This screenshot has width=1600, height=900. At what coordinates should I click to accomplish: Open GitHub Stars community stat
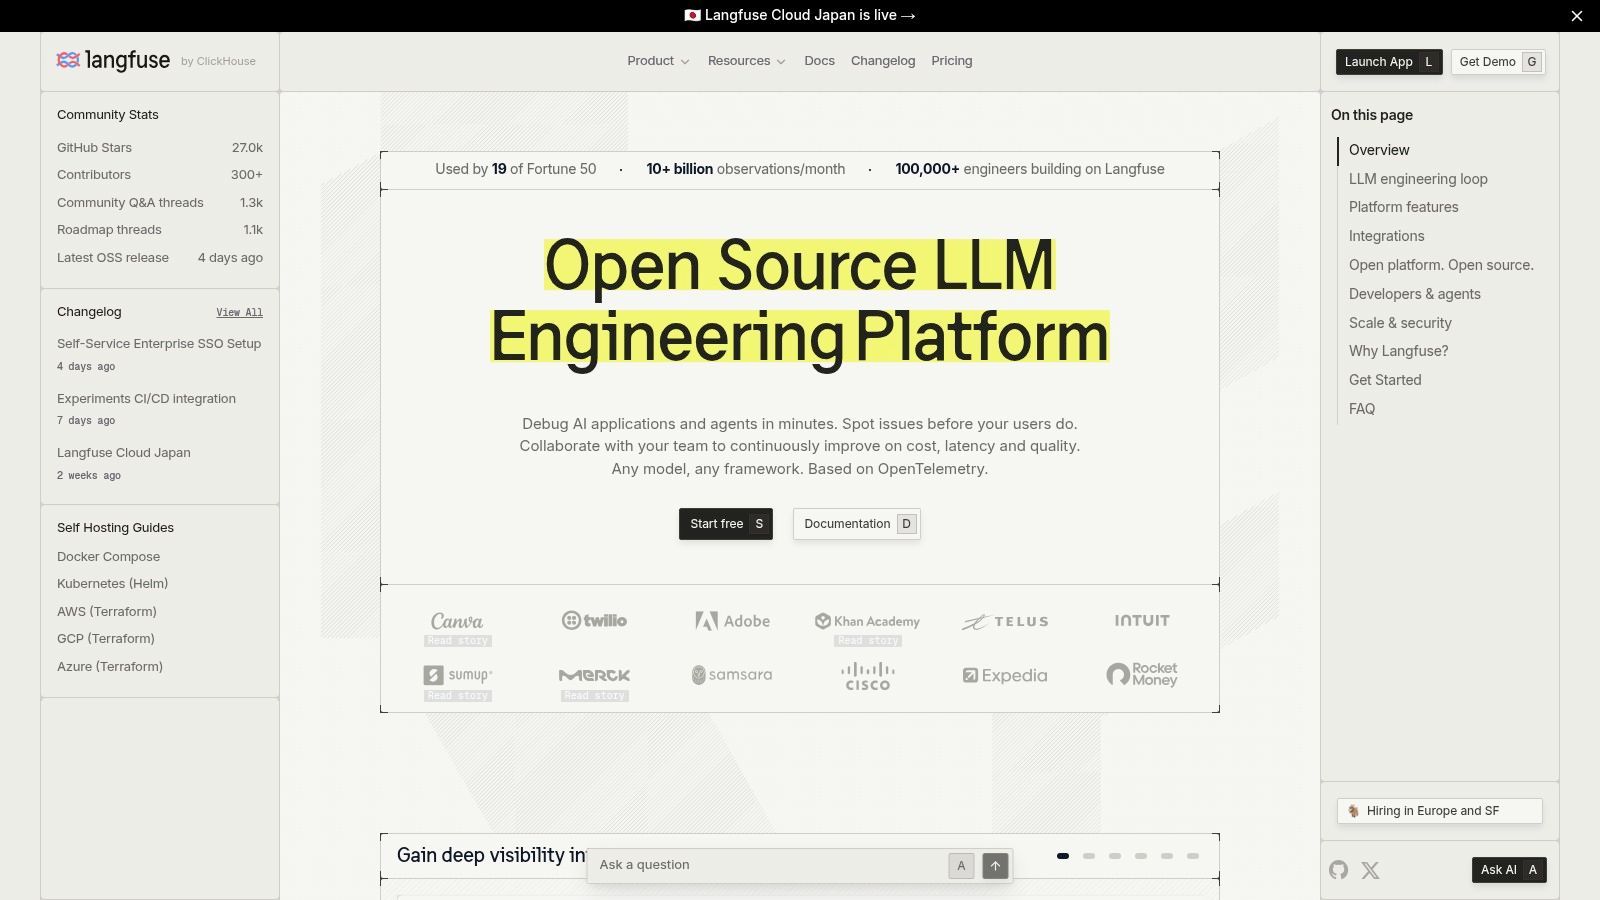(x=160, y=148)
